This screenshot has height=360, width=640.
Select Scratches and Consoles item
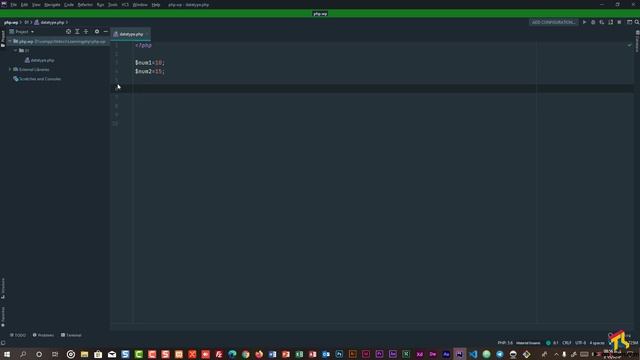[40, 79]
